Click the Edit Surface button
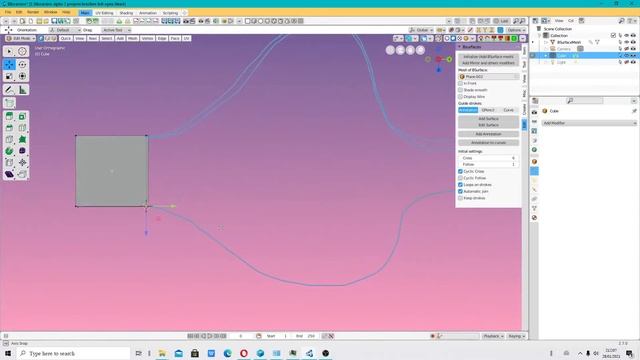This screenshot has width=640, height=360. pos(488,125)
